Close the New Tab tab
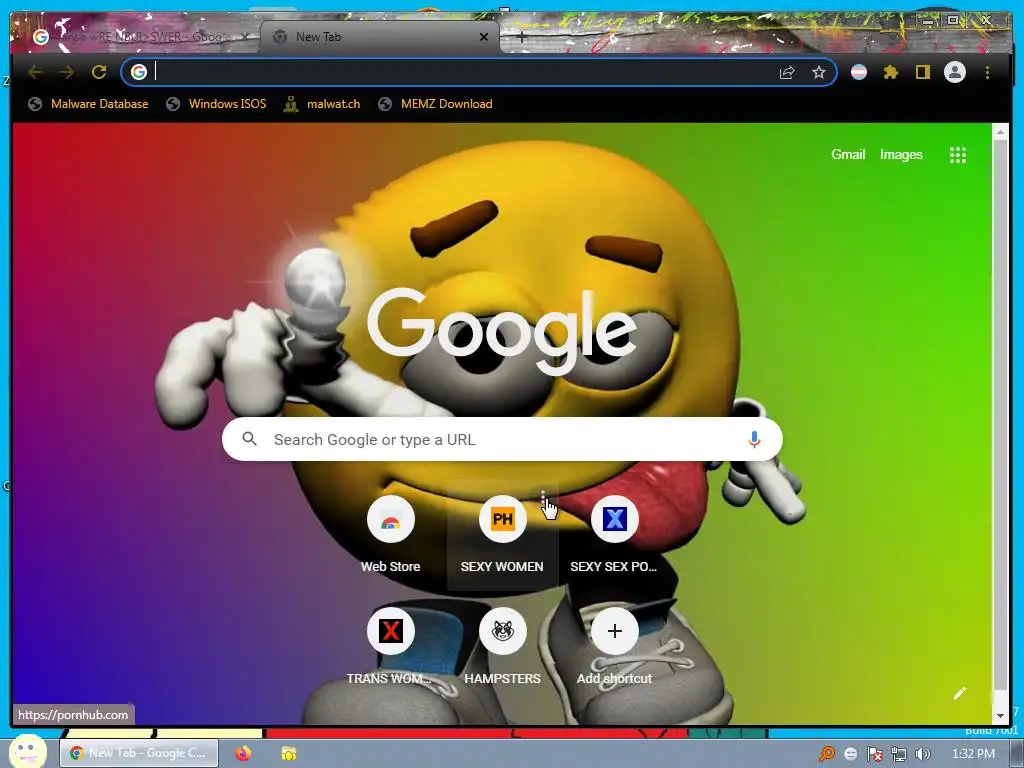 pos(484,37)
